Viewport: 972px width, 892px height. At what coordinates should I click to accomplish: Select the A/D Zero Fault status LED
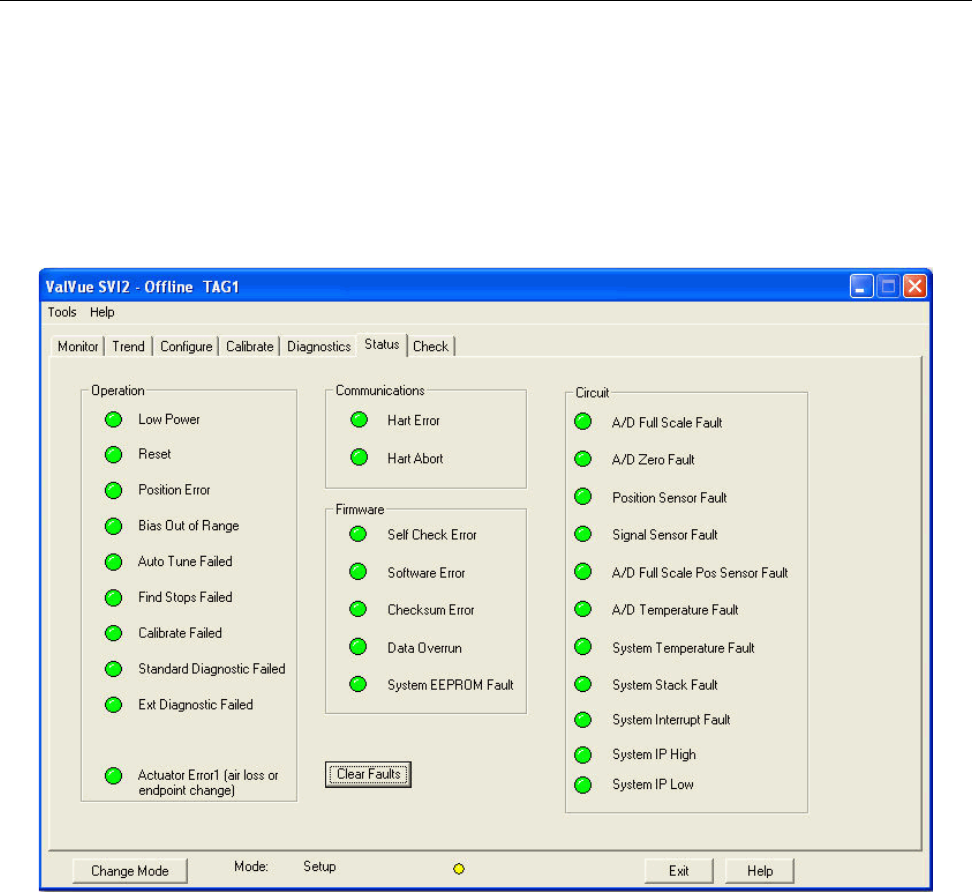point(583,459)
